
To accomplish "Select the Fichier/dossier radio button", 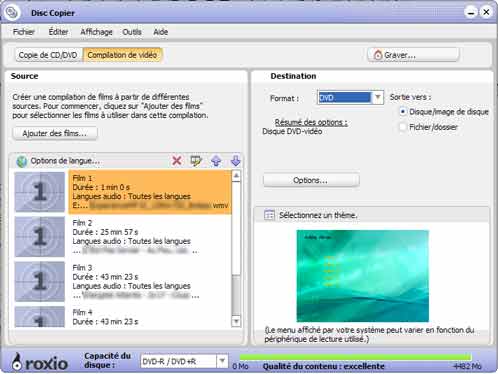I will tap(403, 127).
